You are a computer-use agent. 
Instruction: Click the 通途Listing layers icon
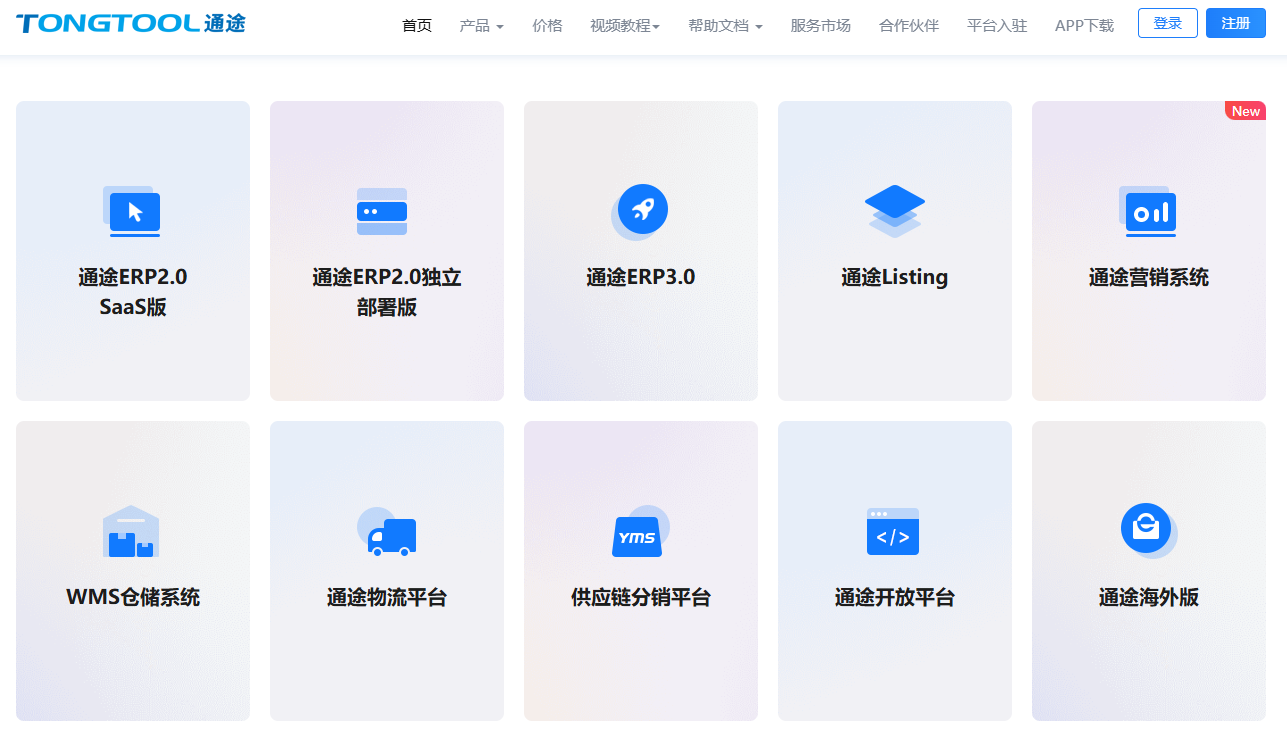(894, 211)
